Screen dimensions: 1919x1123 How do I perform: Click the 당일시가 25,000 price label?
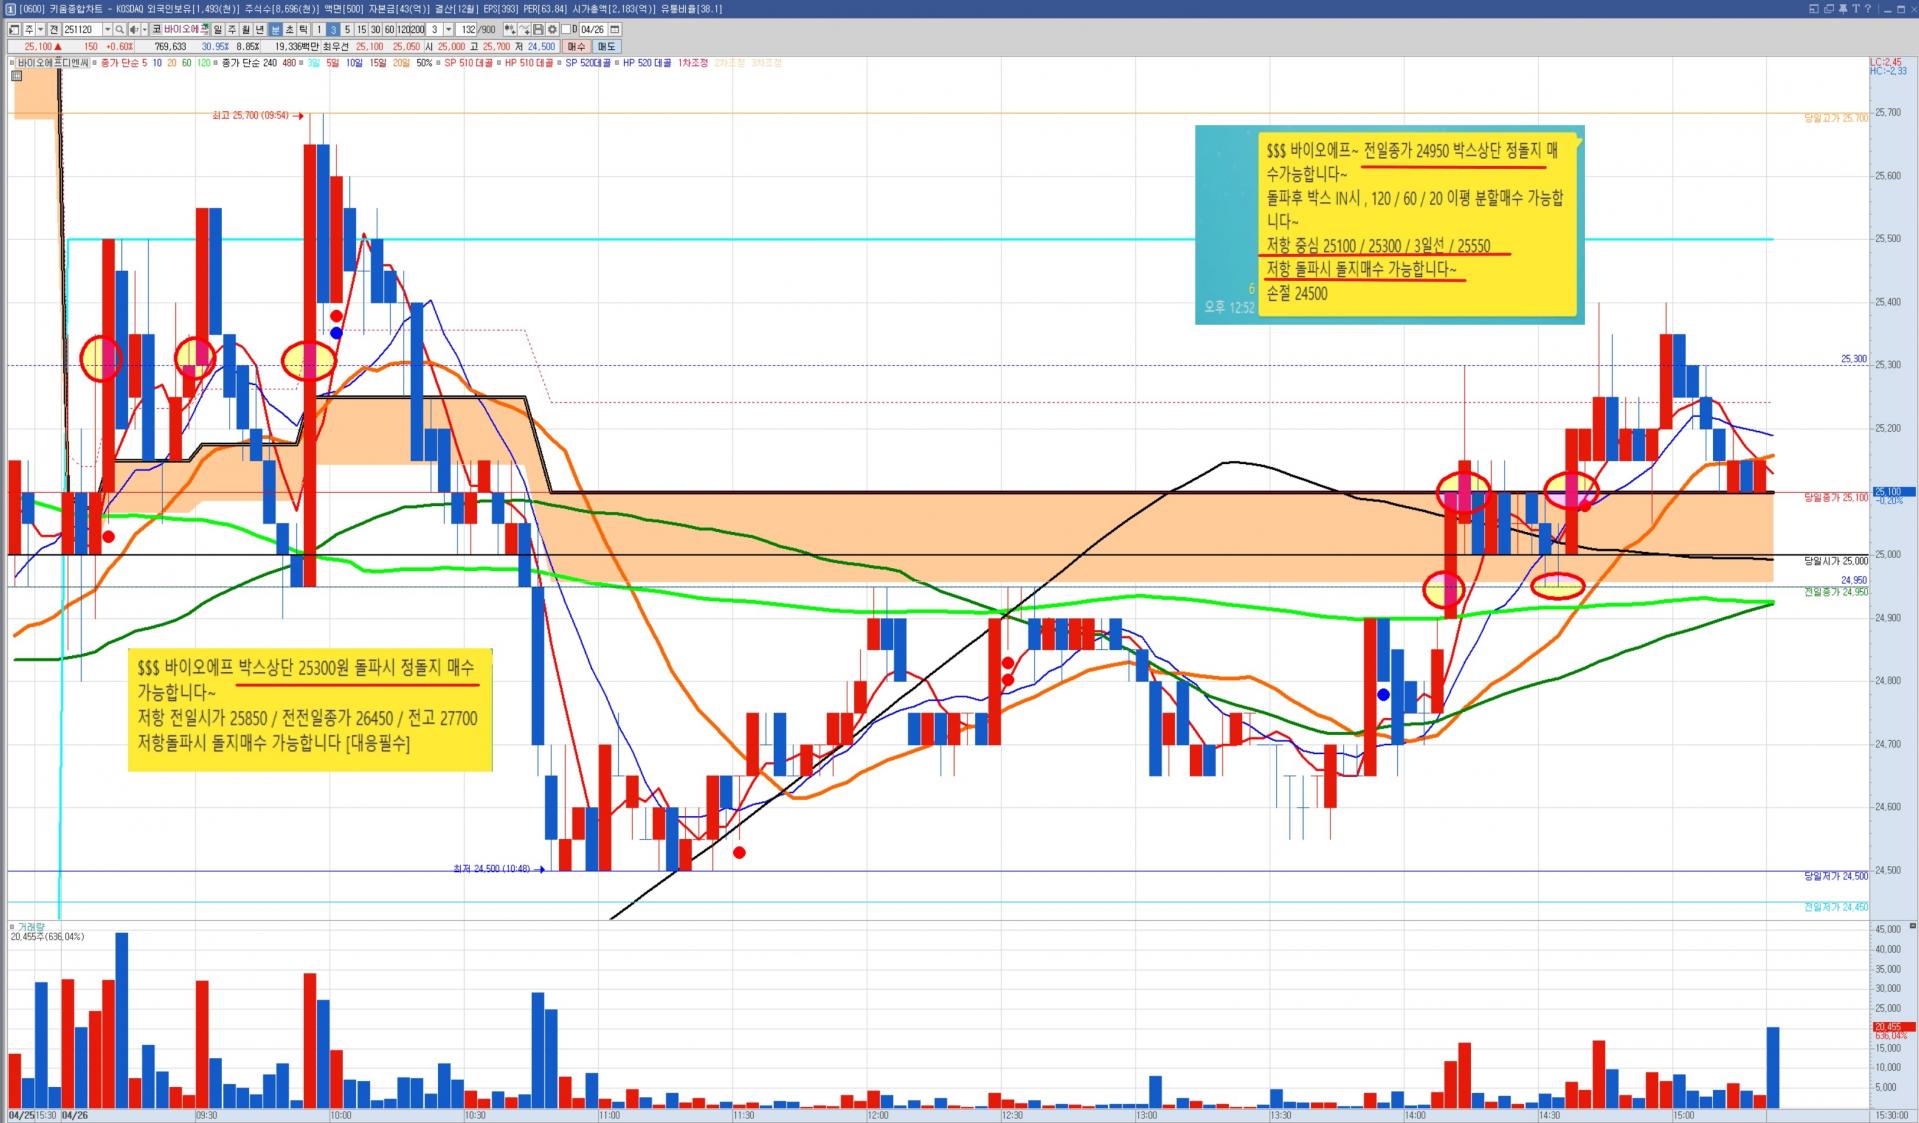click(x=1836, y=561)
